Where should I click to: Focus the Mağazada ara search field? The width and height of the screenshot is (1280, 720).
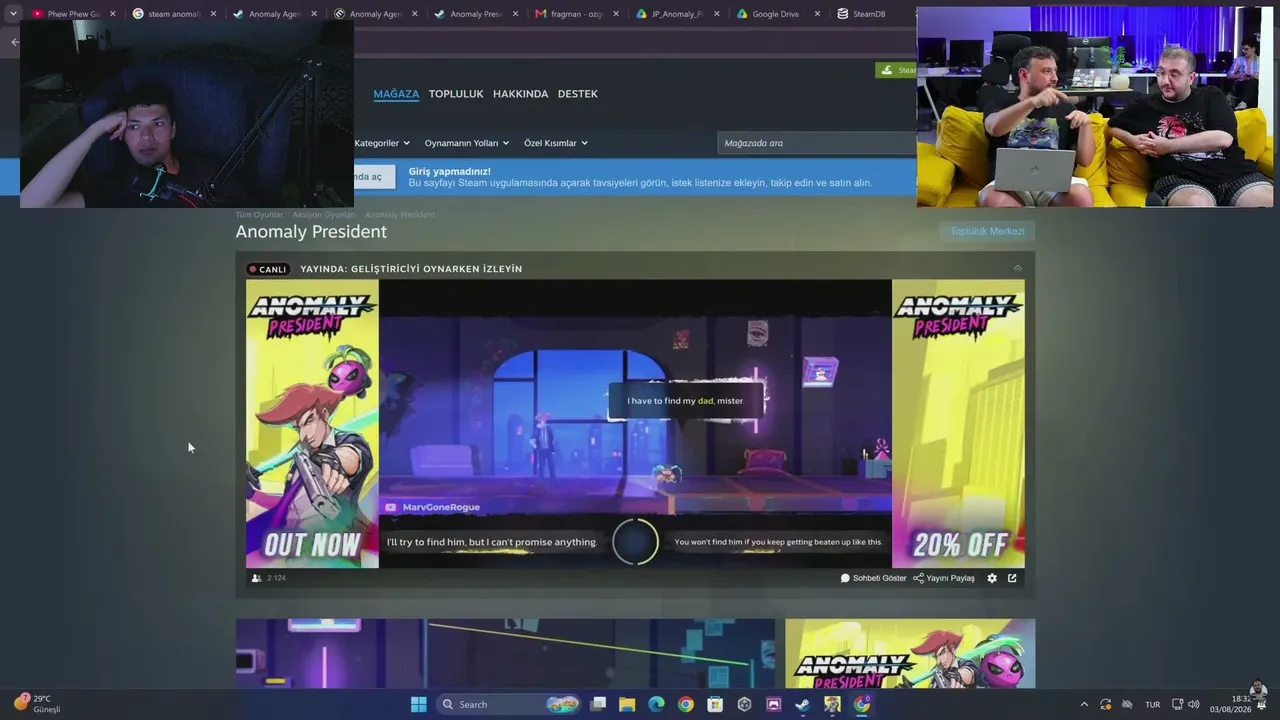click(x=816, y=143)
